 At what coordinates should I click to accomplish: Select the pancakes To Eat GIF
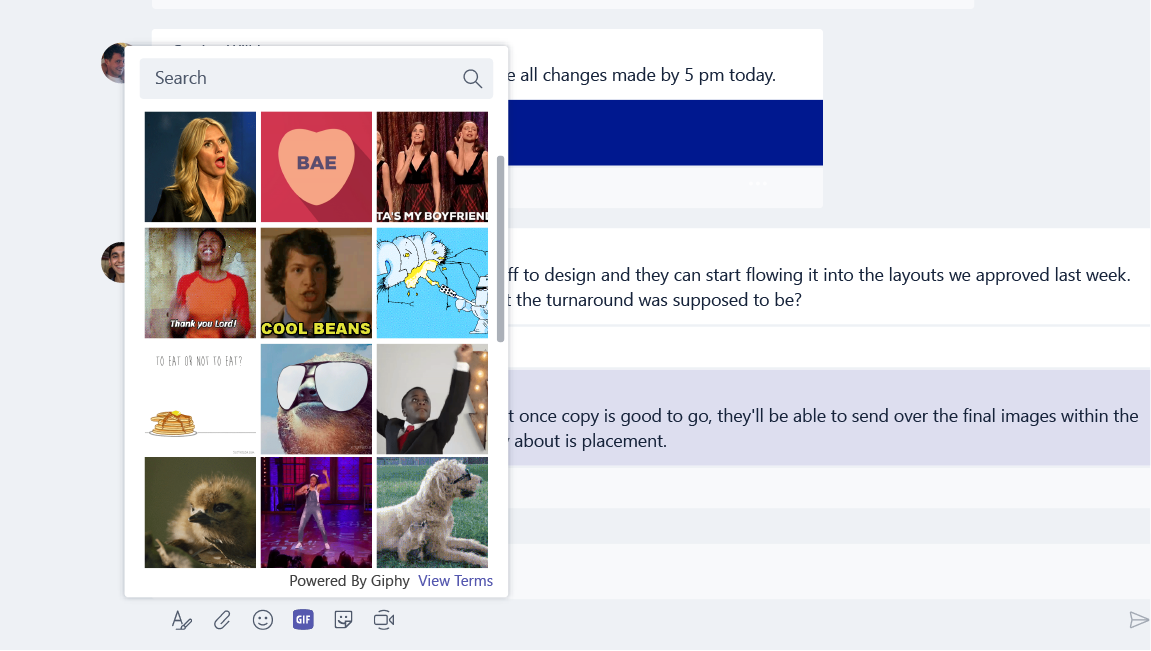200,398
